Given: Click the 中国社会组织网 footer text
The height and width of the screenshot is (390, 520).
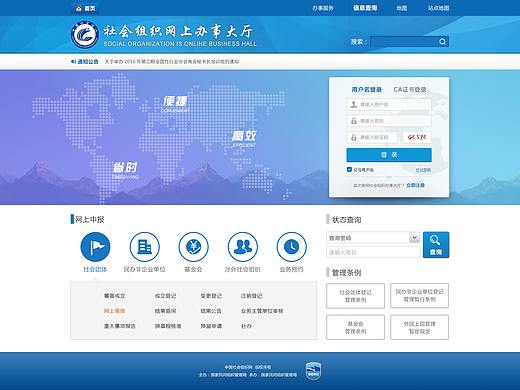Looking at the screenshot, I should pyautogui.click(x=238, y=367).
